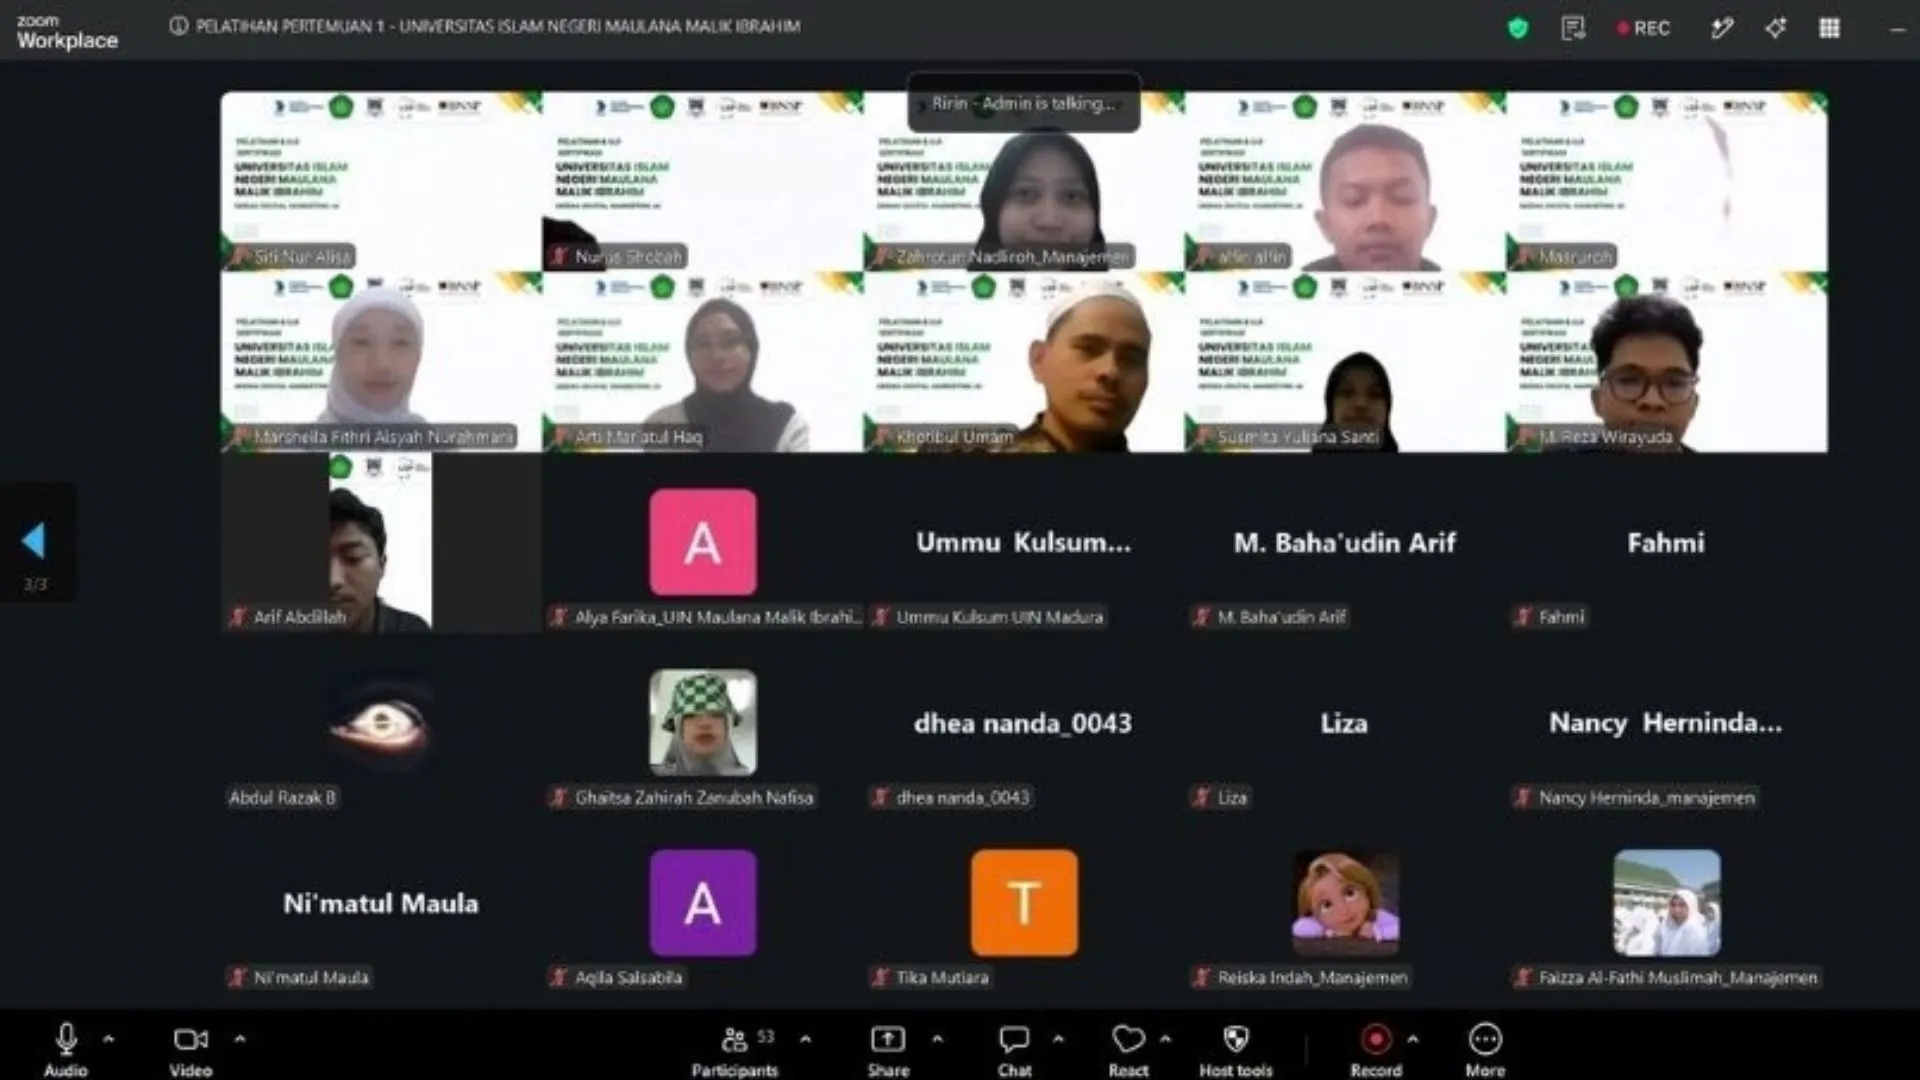Click the AI companion sparkle icon
Image resolution: width=1920 pixels, height=1080 pixels.
[x=1776, y=28]
